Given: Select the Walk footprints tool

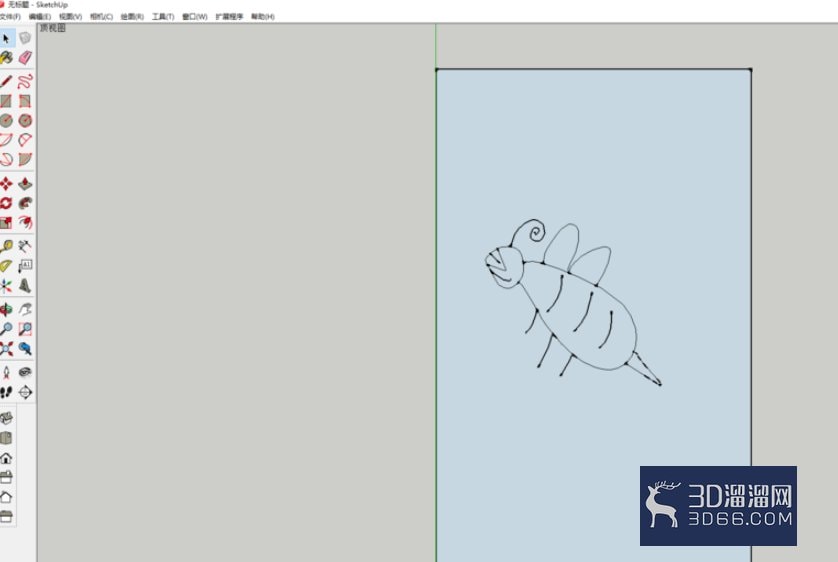Looking at the screenshot, I should pyautogui.click(x=6, y=392).
